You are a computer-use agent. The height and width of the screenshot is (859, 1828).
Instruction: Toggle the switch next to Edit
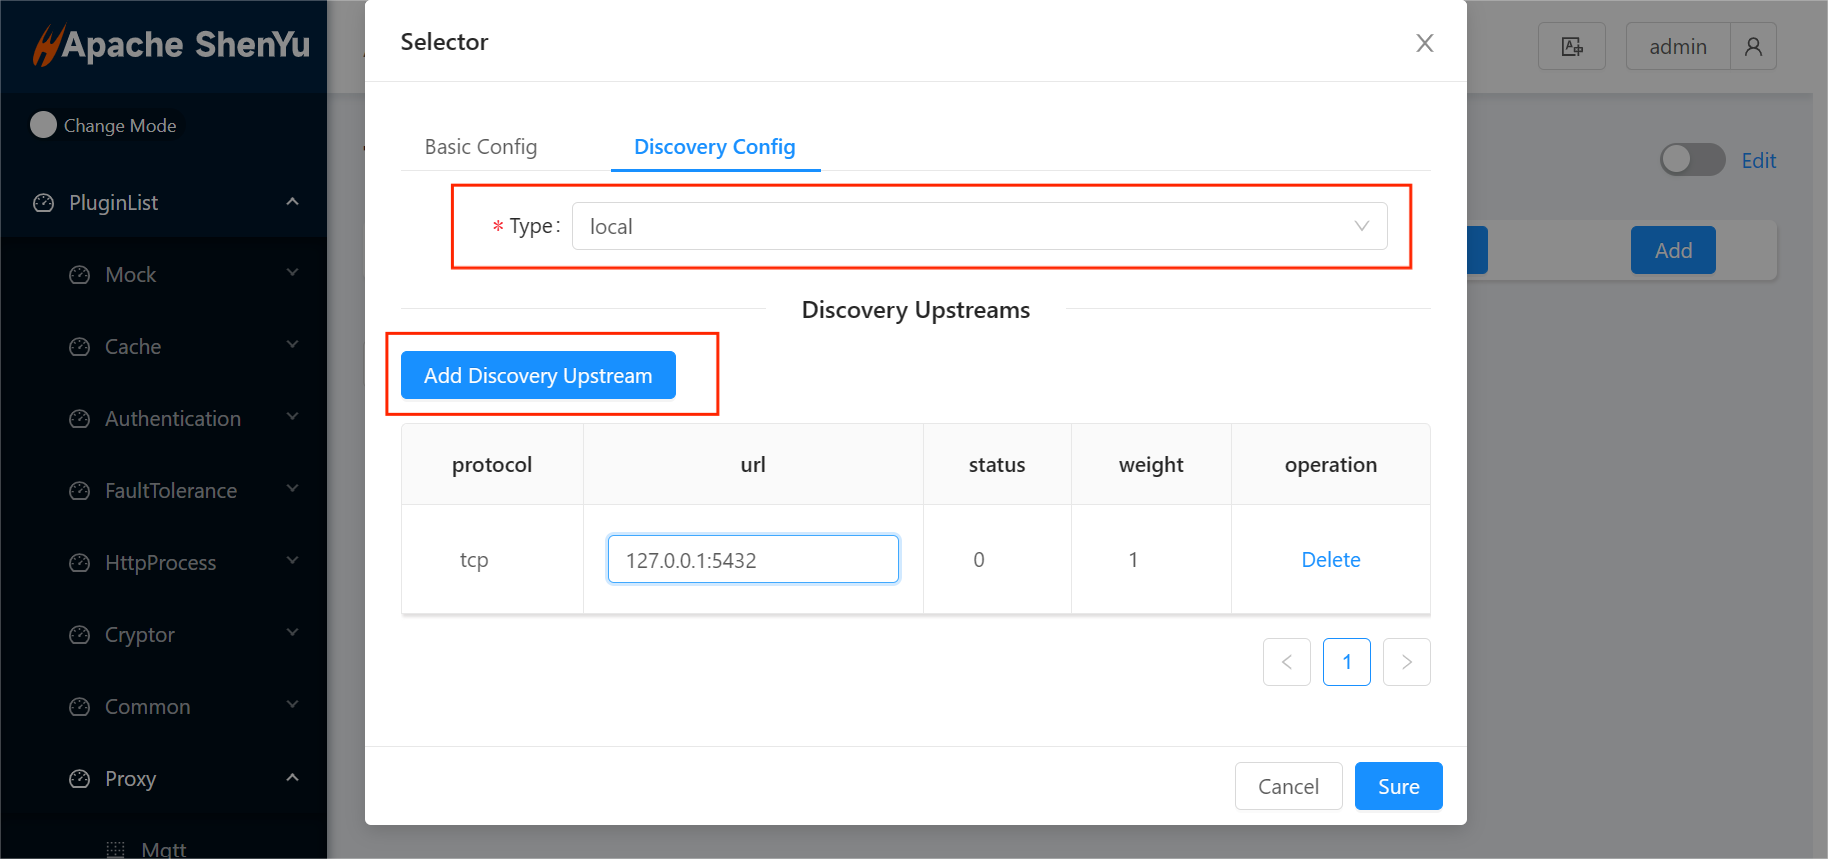coord(1692,160)
